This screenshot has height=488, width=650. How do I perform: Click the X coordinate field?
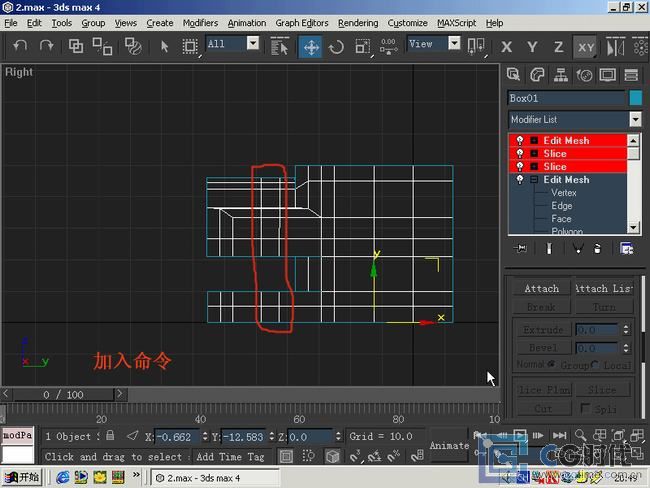(177, 437)
